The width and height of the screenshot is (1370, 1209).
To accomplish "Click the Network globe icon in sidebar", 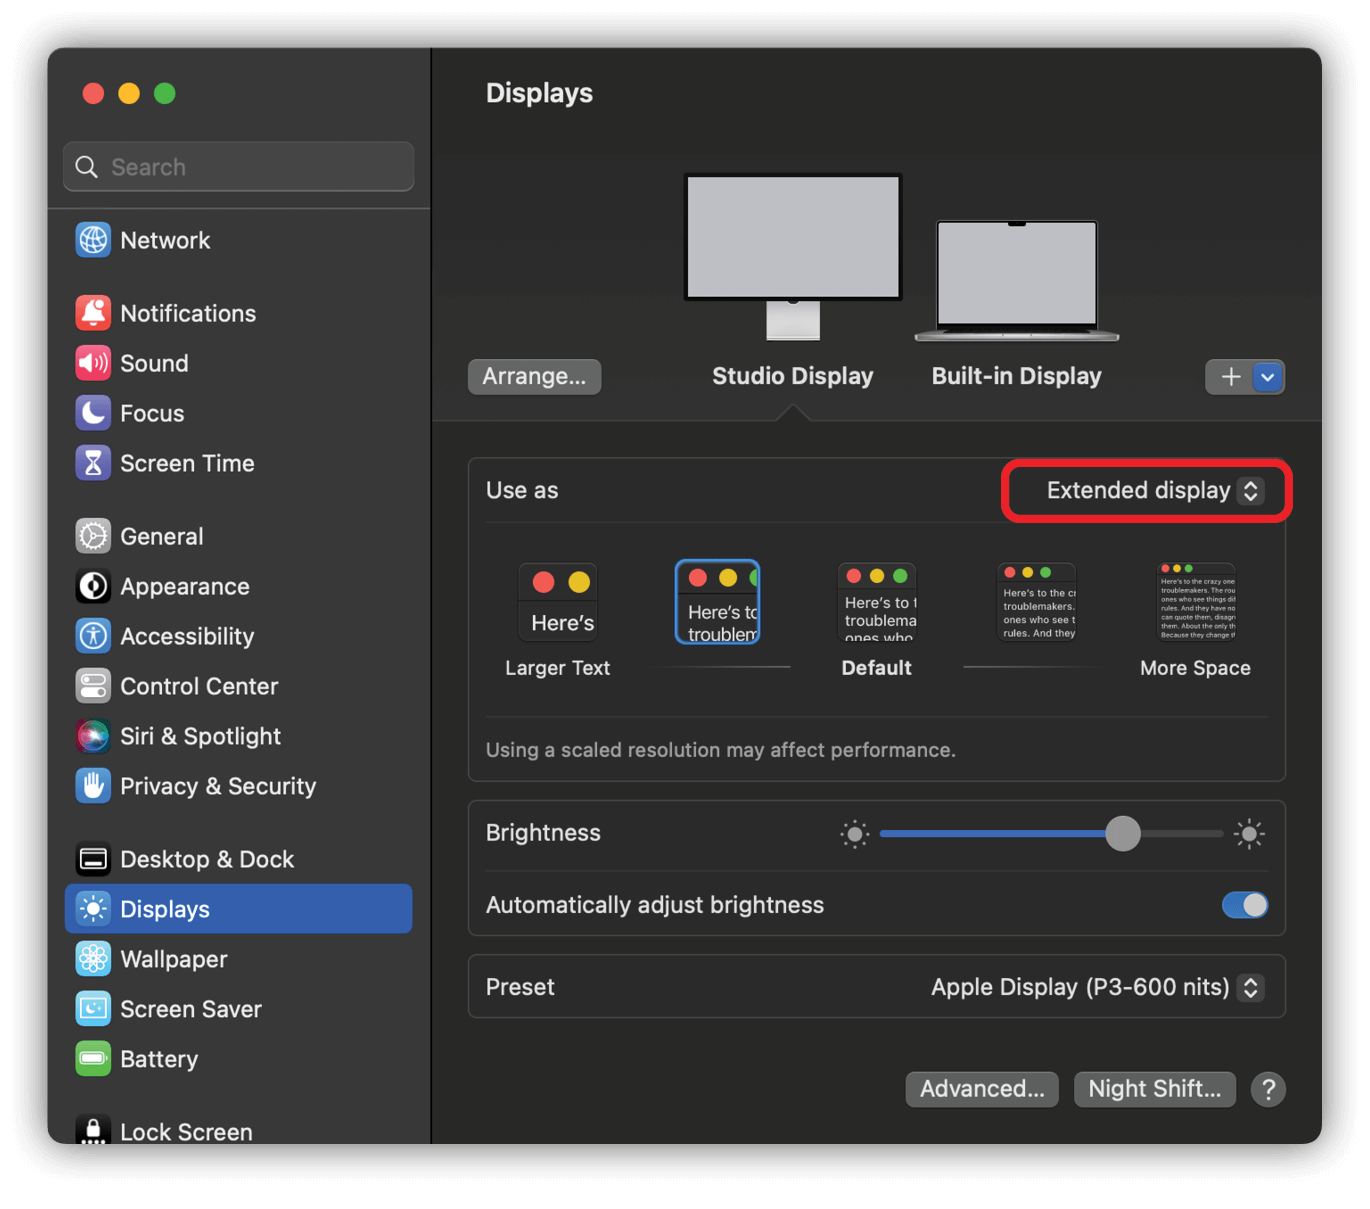I will tap(93, 240).
